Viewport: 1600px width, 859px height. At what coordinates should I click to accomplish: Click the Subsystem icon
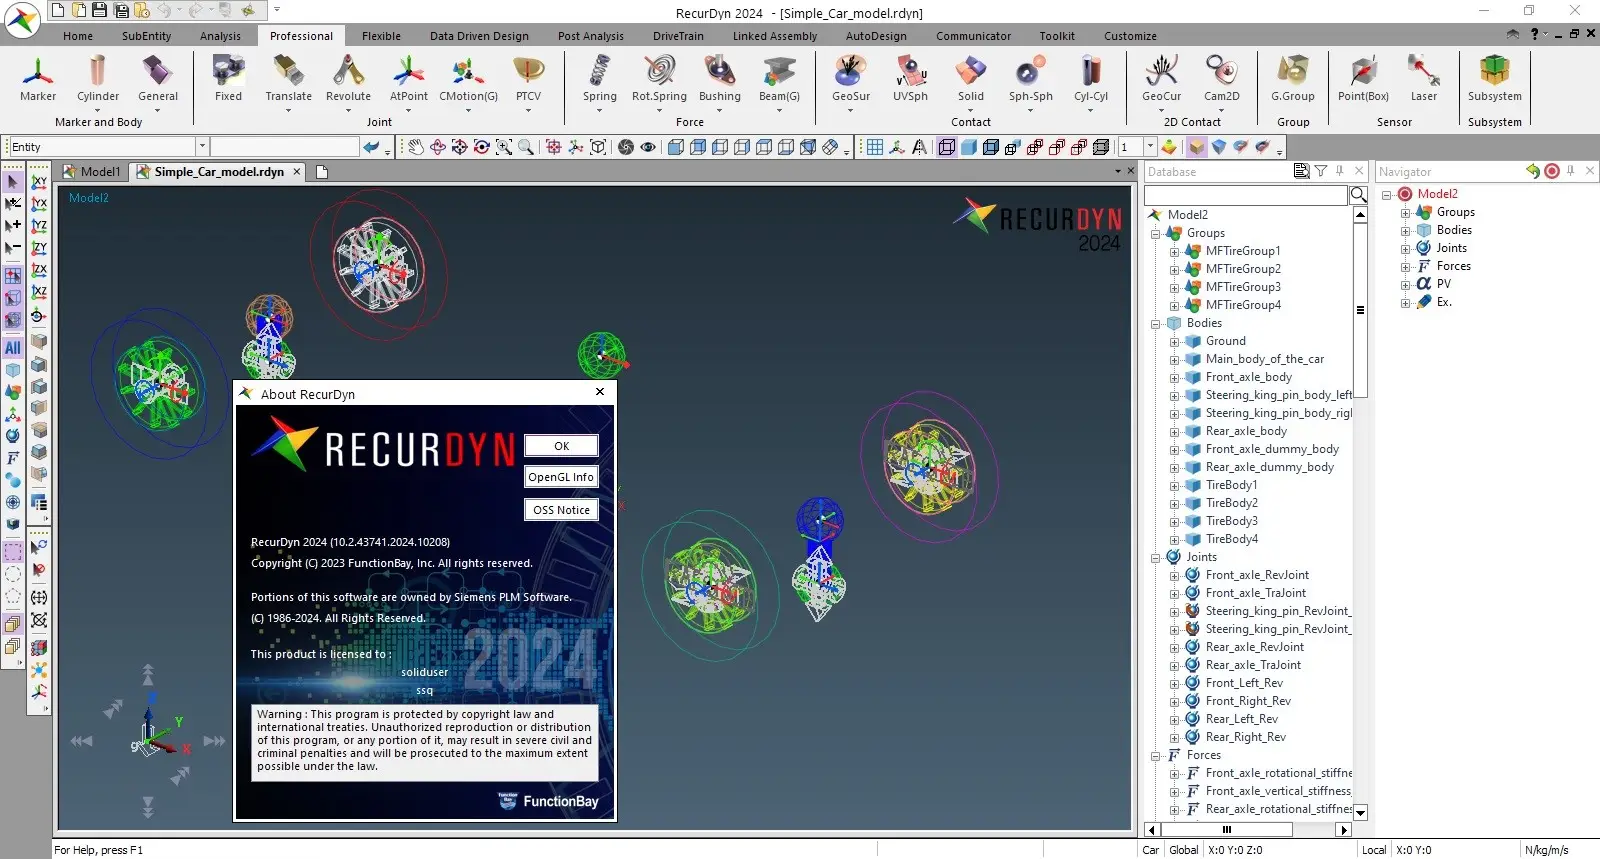click(x=1494, y=79)
